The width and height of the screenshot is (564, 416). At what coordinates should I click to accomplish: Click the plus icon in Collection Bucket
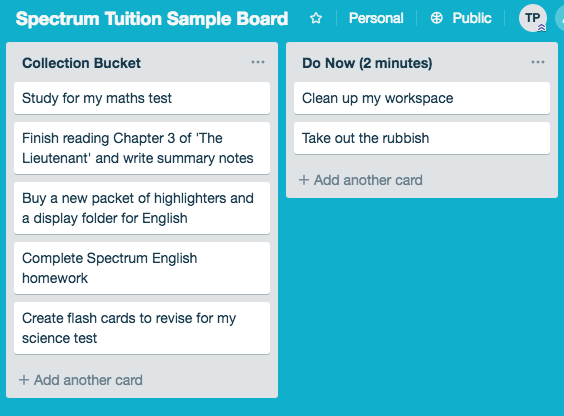(x=24, y=380)
